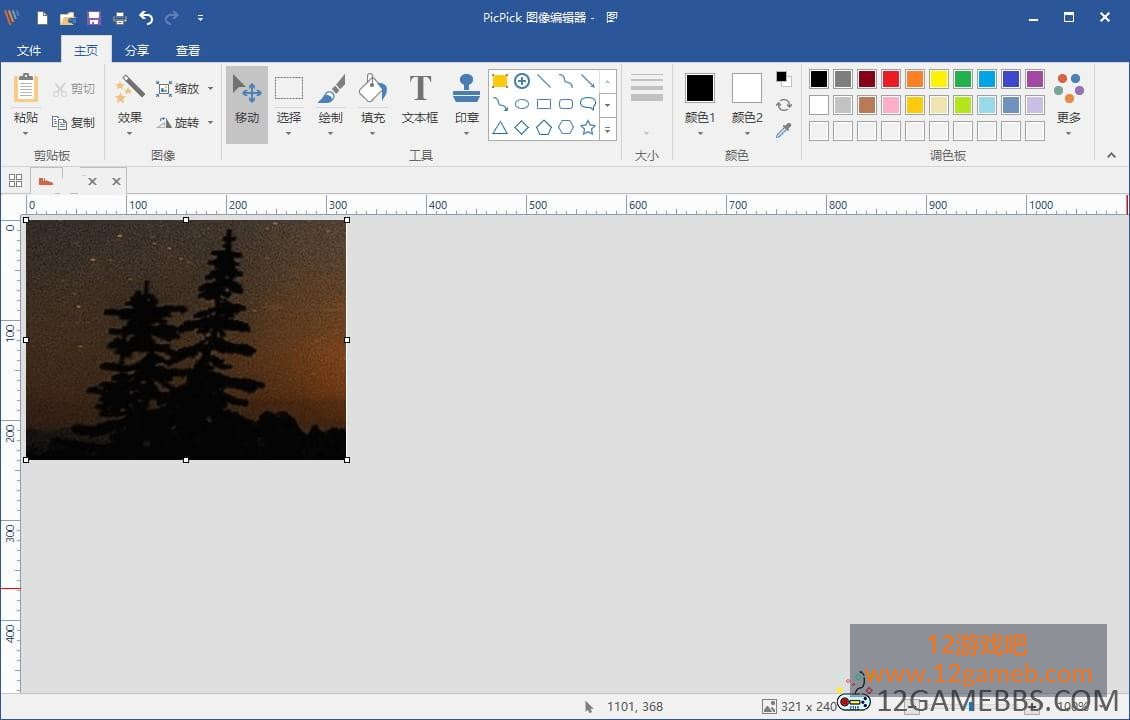The height and width of the screenshot is (720, 1130).
Task: Select the 移动 (Move) tool
Action: point(246,104)
